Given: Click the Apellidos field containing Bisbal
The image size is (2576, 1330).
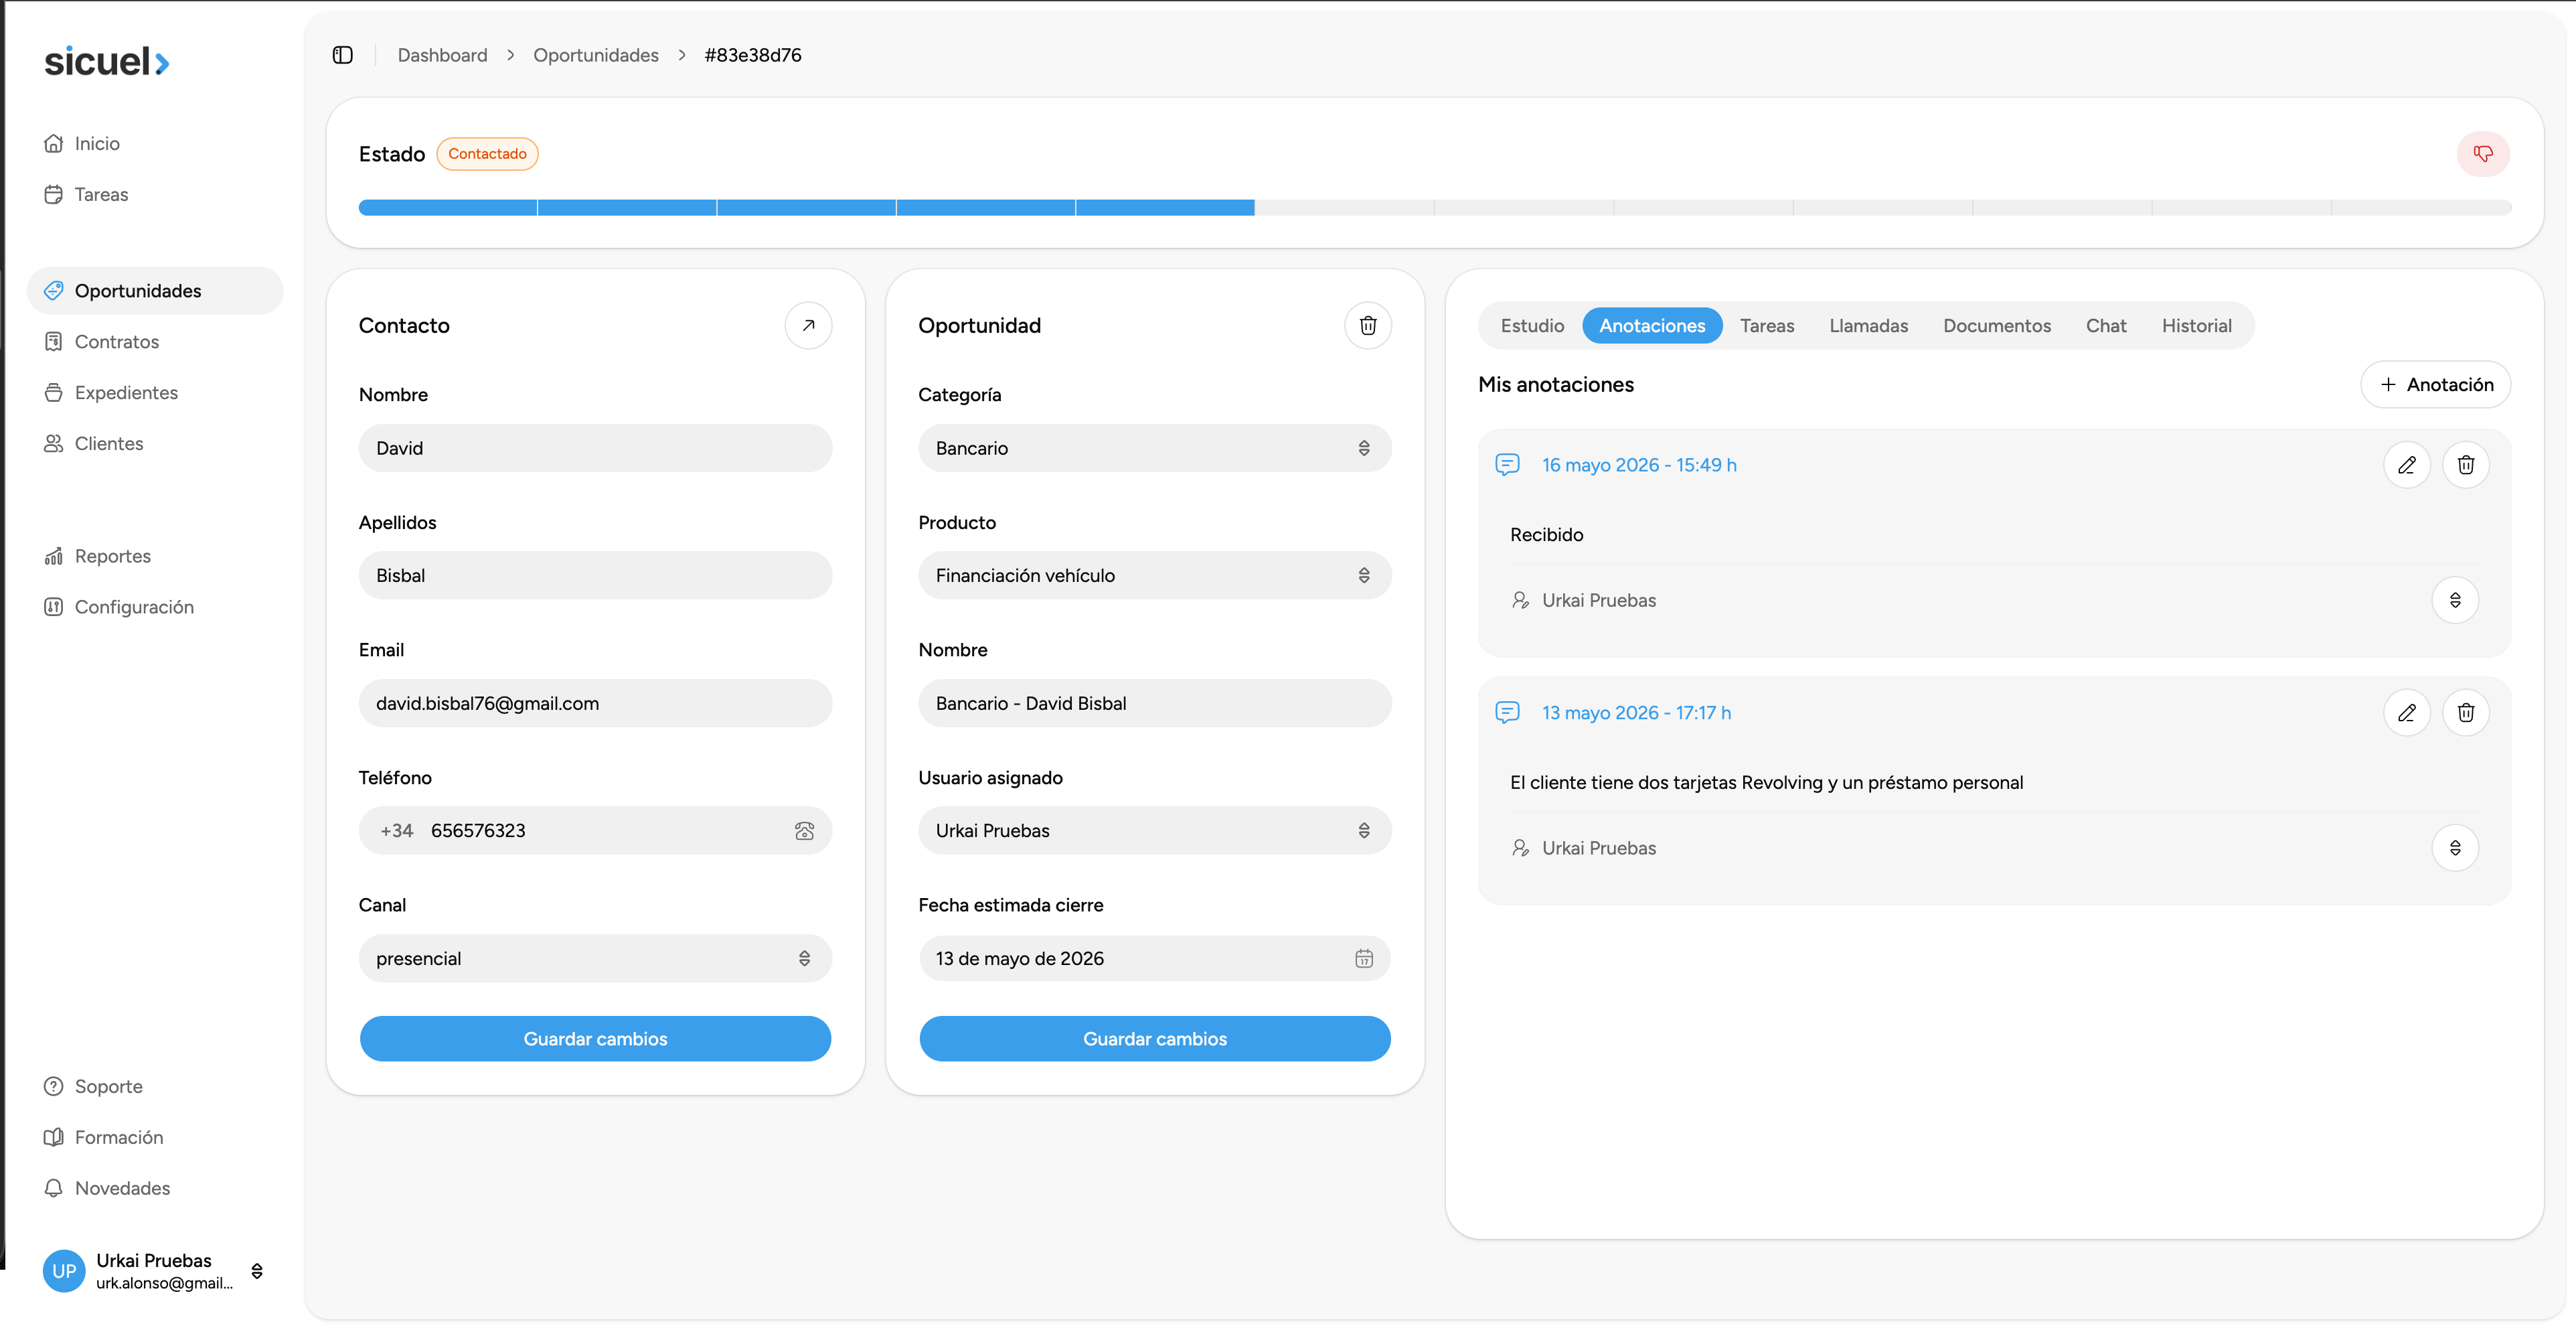Looking at the screenshot, I should pyautogui.click(x=595, y=575).
